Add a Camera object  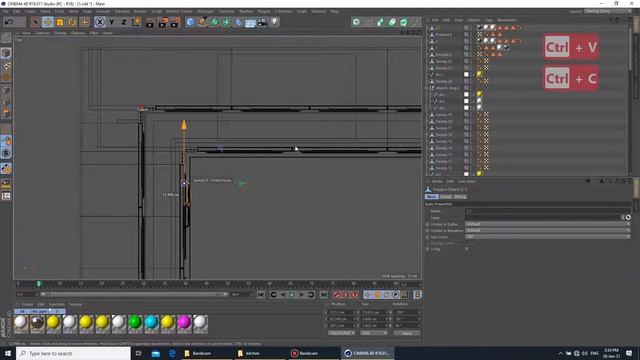262,22
